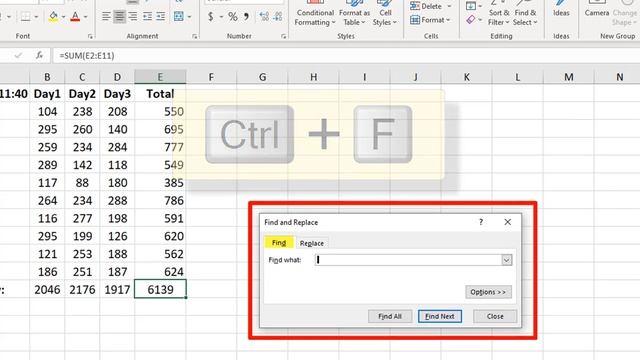The height and width of the screenshot is (360, 640).
Task: Expand Format as Table gallery
Action: click(354, 18)
